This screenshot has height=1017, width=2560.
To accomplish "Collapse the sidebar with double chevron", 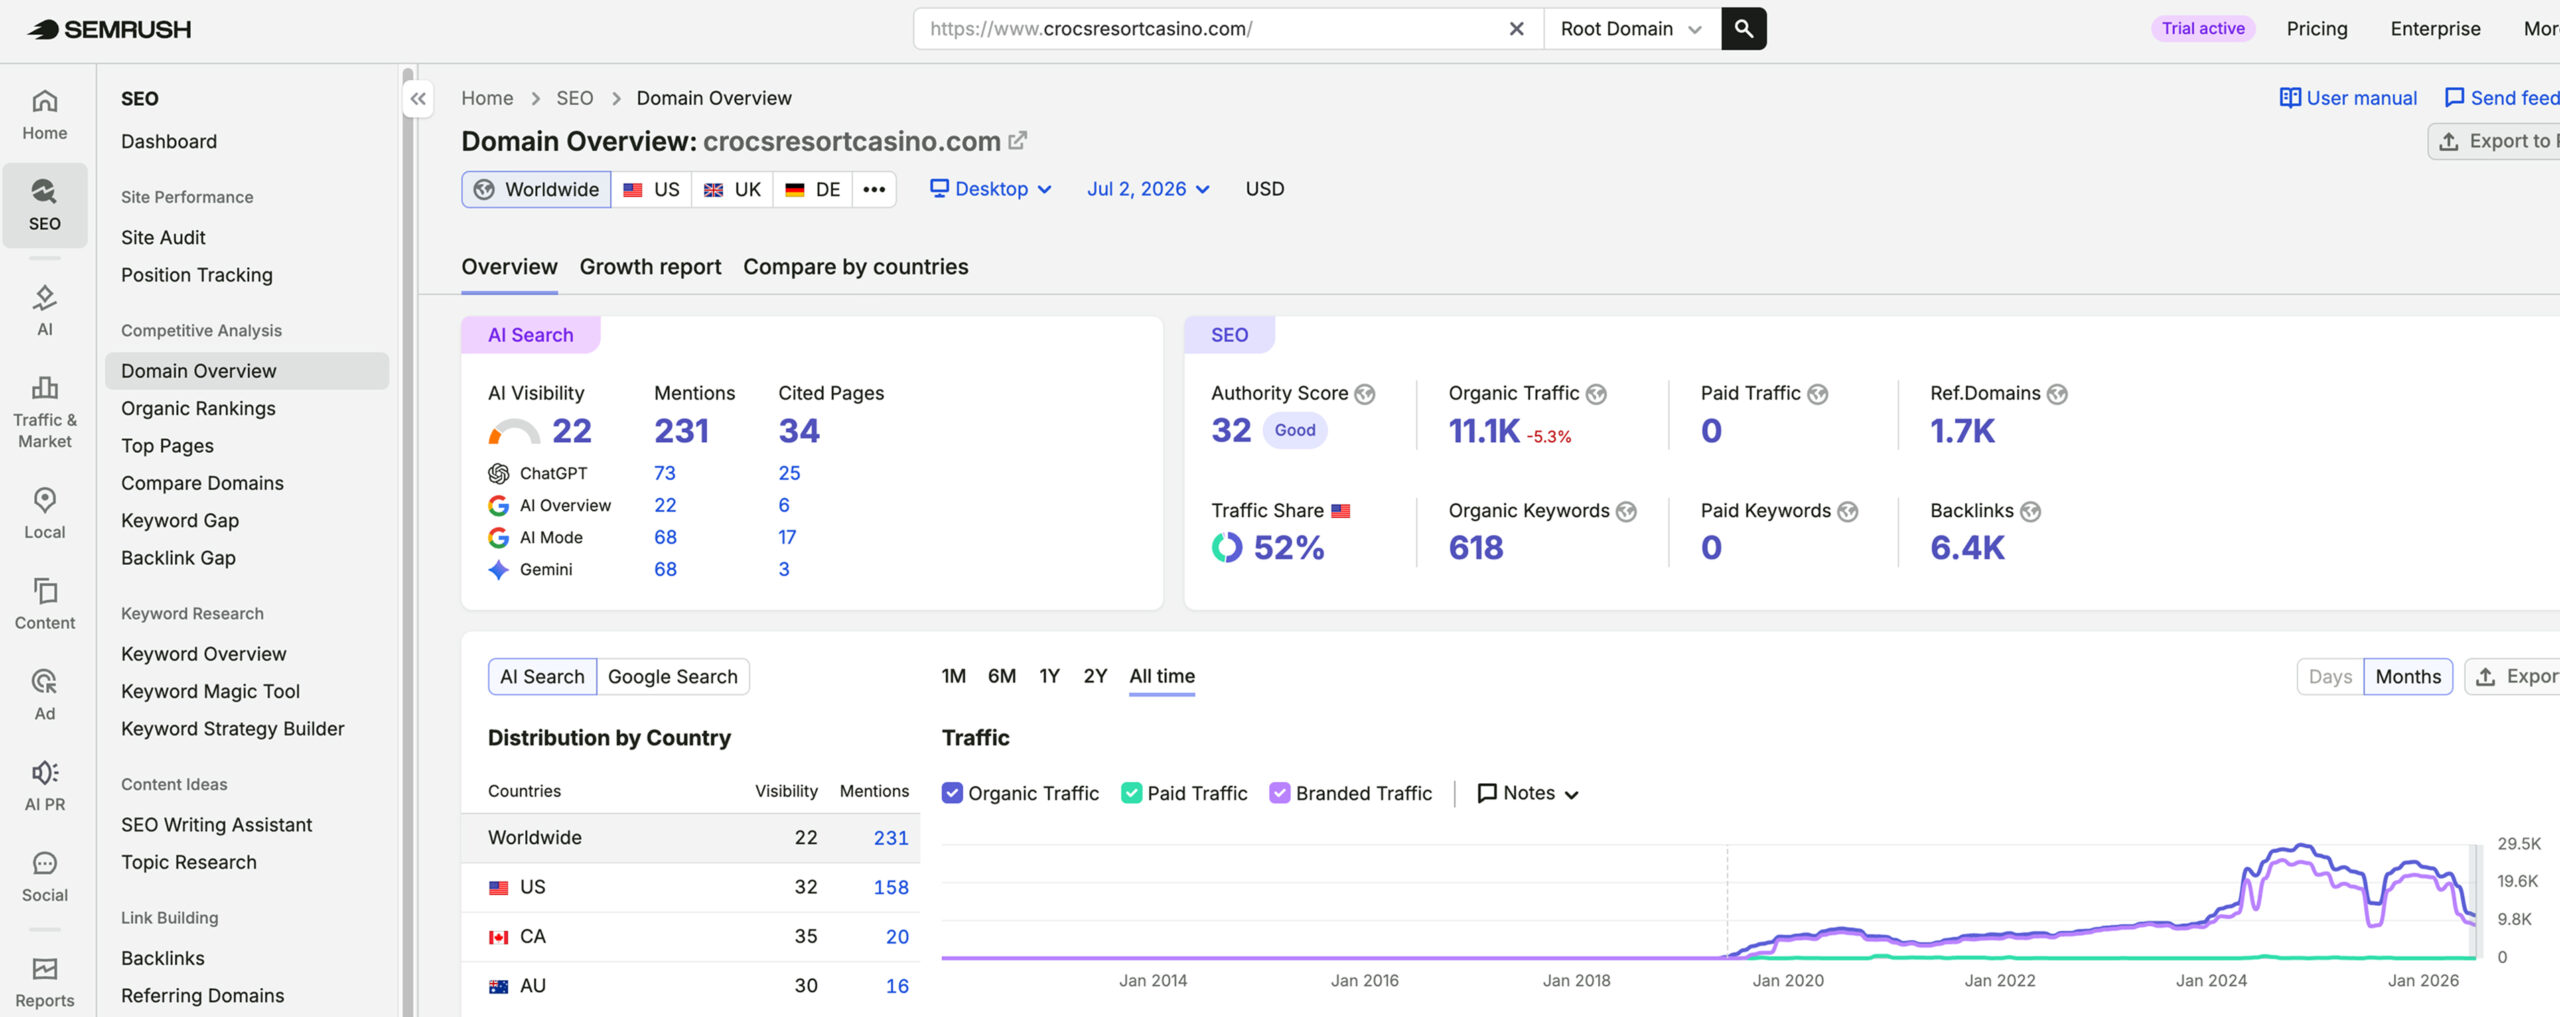I will (418, 98).
